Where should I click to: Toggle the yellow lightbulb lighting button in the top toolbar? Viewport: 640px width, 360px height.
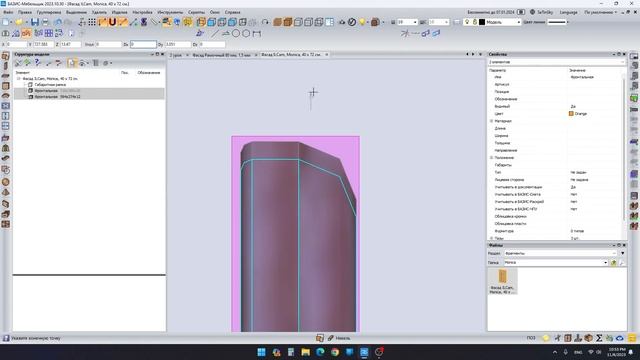362,22
